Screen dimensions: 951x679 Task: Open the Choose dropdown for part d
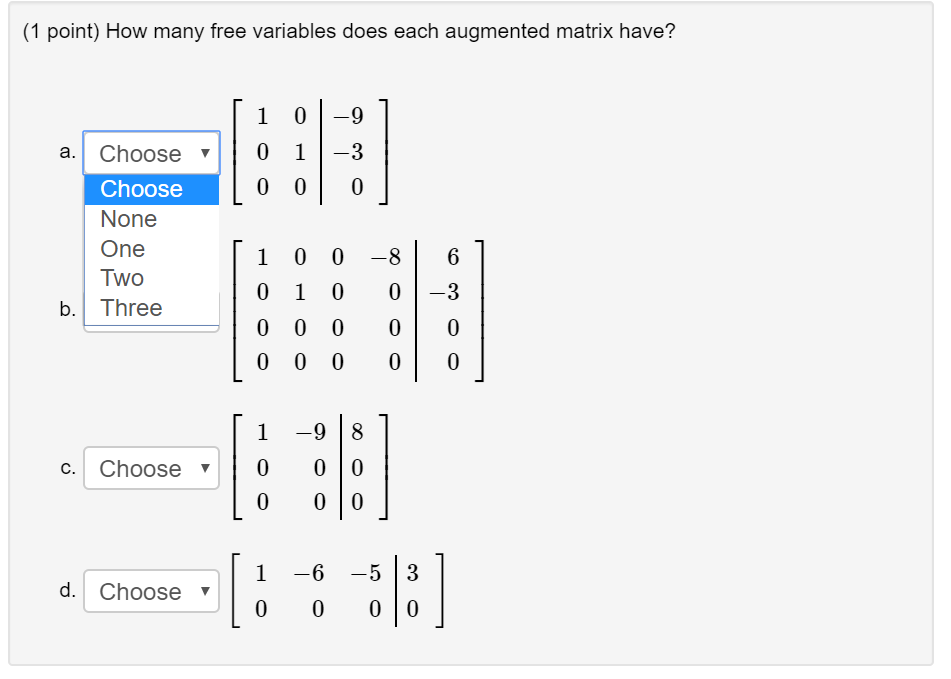click(x=151, y=591)
